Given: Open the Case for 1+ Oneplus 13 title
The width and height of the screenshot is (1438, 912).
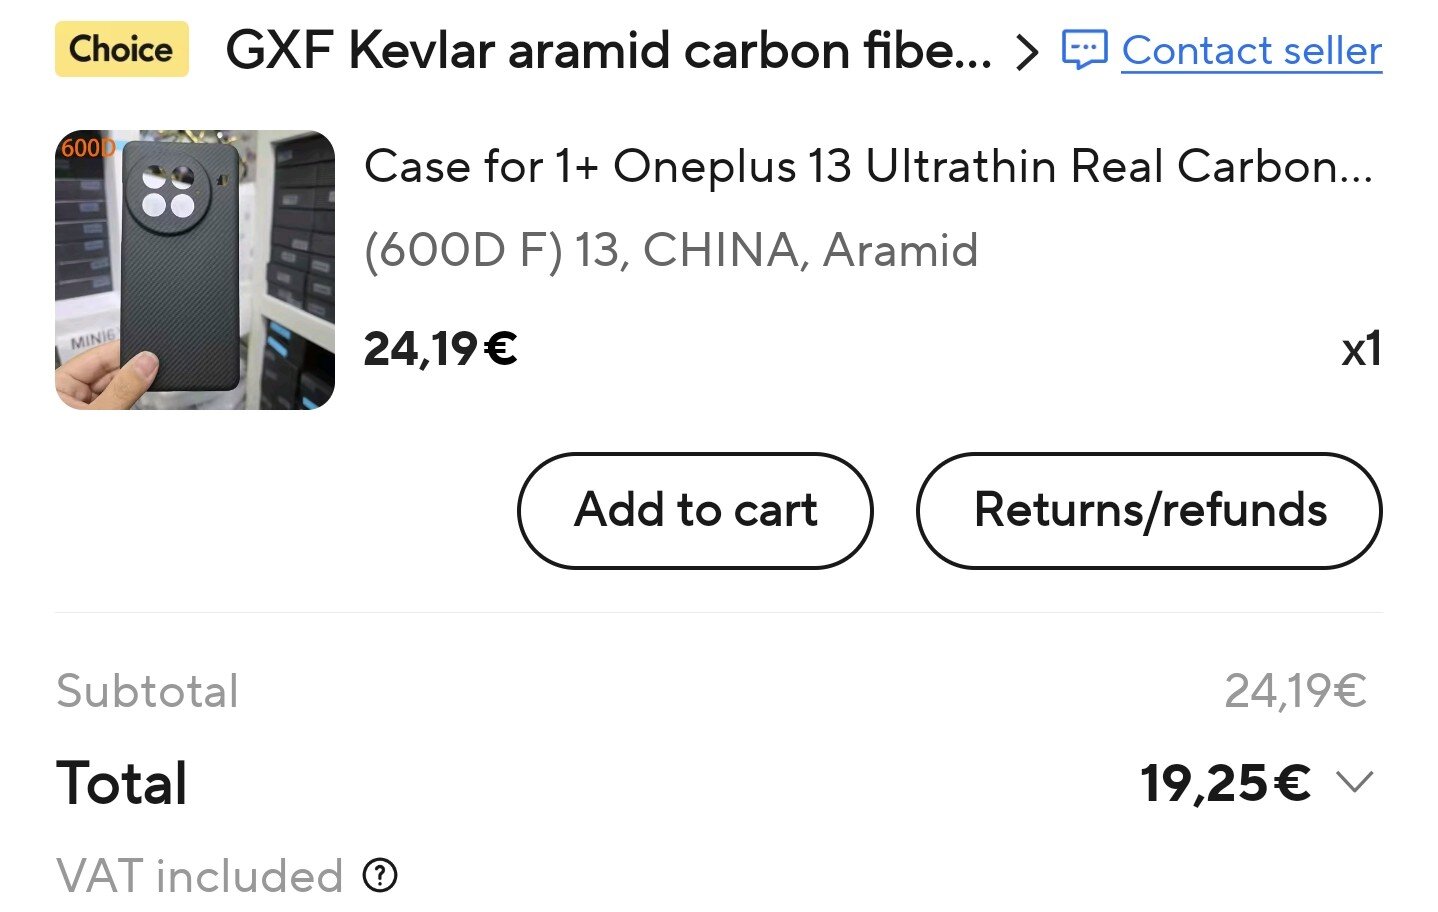Looking at the screenshot, I should (868, 166).
